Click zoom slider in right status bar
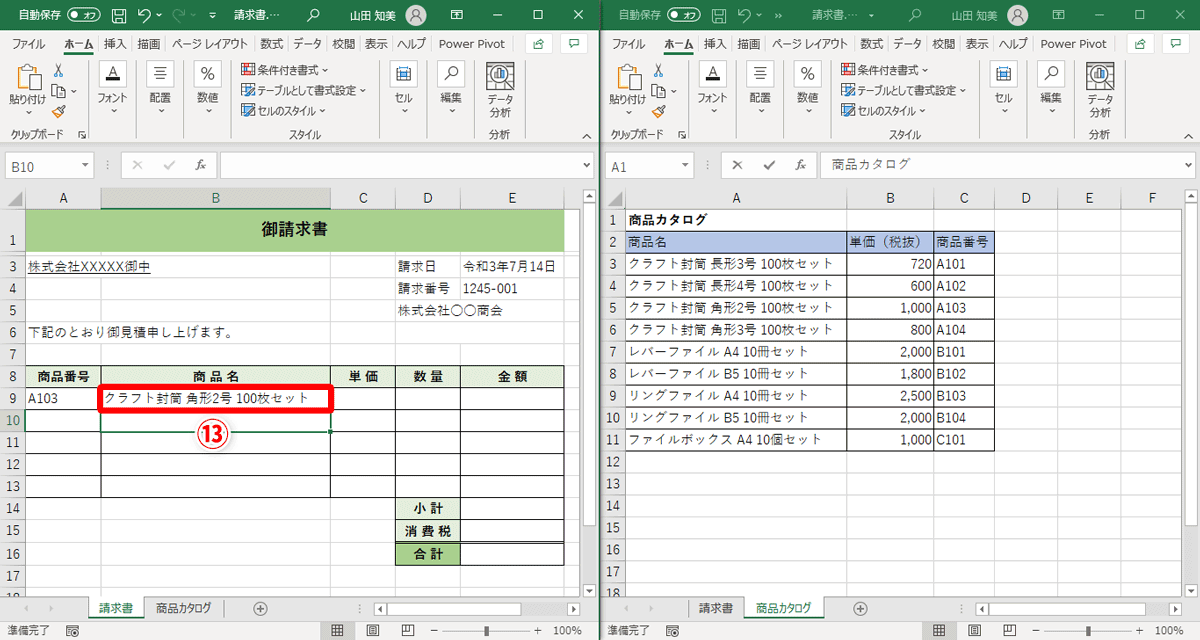The height and width of the screenshot is (640, 1200). click(1090, 631)
